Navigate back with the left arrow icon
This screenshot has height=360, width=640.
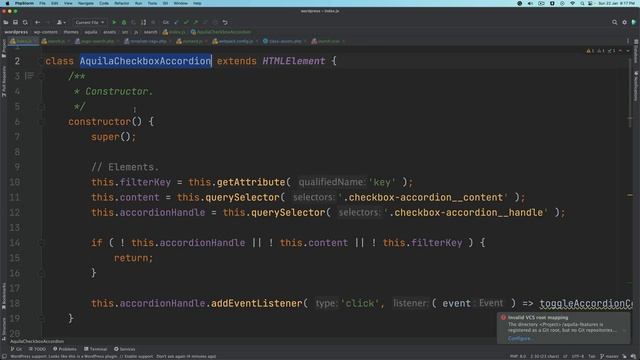37,22
